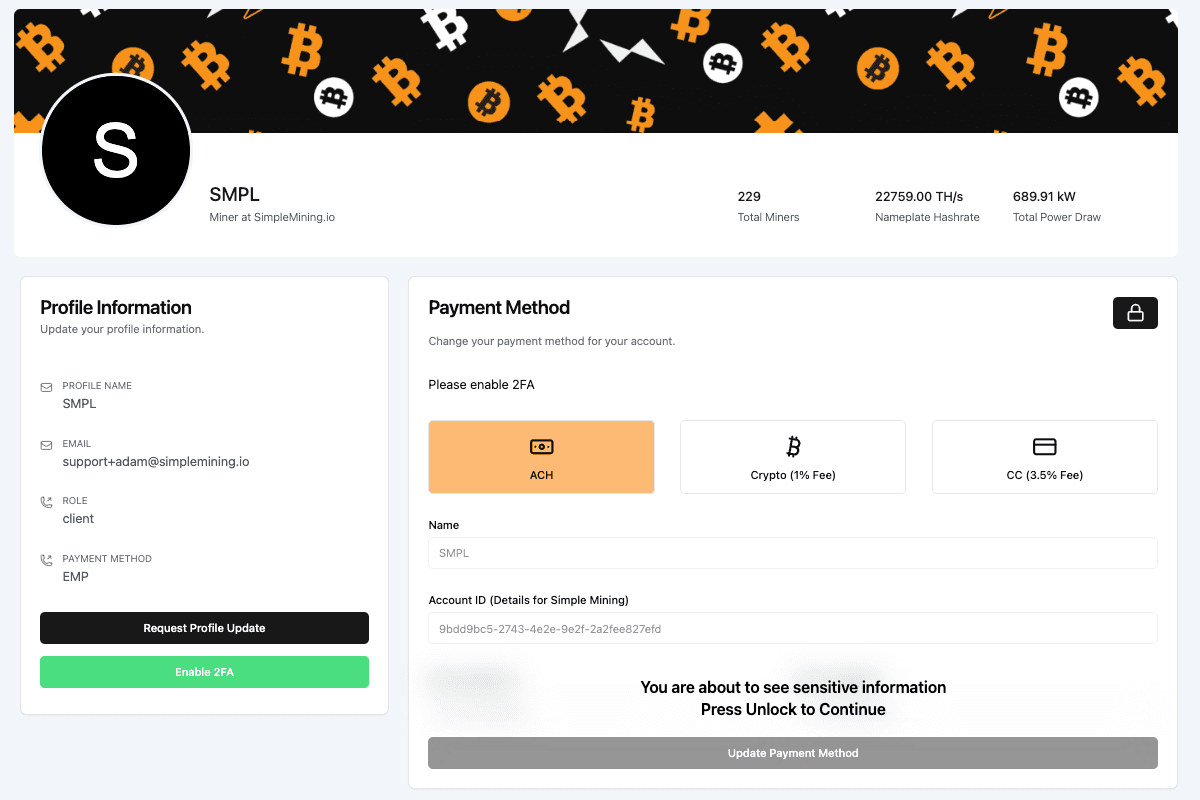Click Request Profile Update button
The width and height of the screenshot is (1200, 800).
(204, 628)
